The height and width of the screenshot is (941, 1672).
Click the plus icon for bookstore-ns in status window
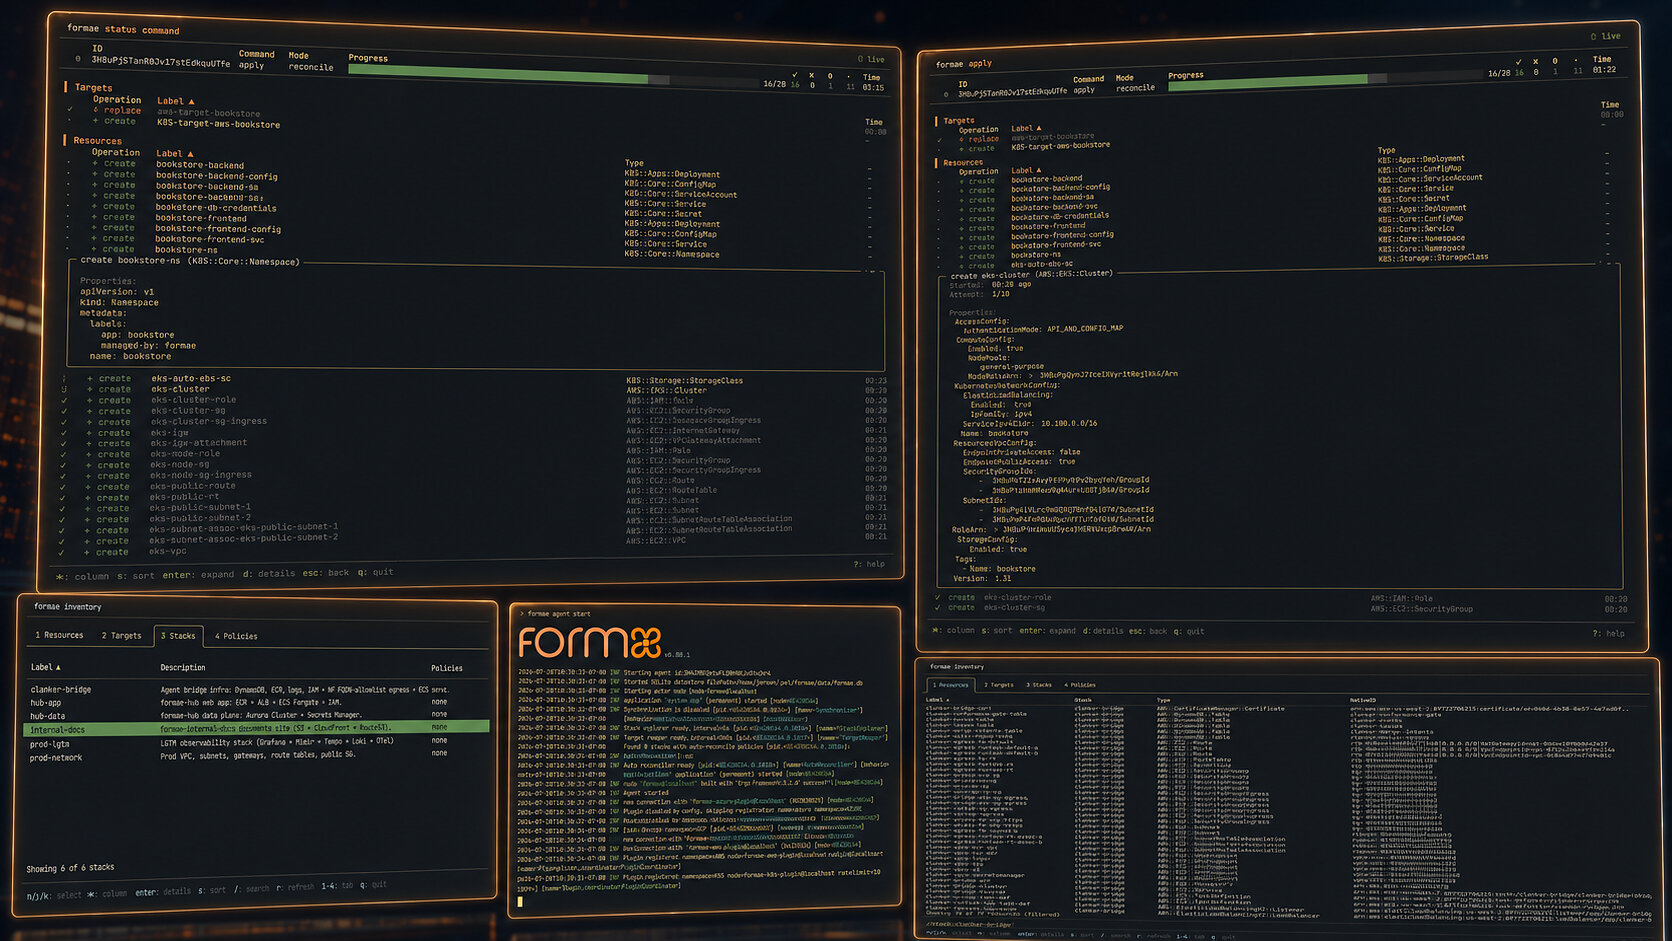[95, 250]
